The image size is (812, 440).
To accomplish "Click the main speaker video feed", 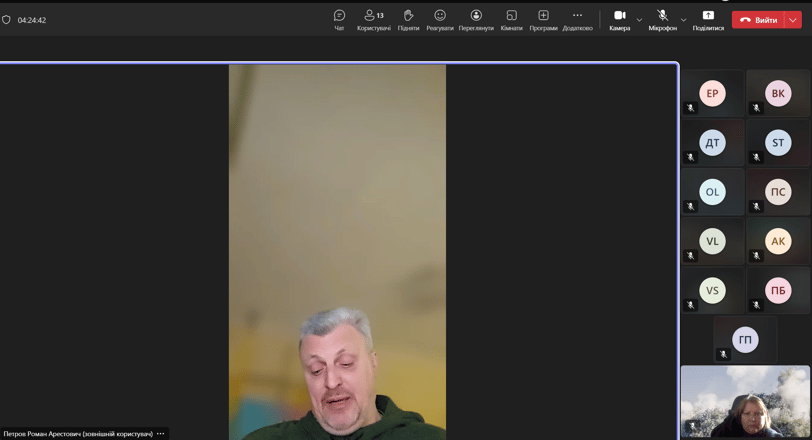I will tap(337, 252).
